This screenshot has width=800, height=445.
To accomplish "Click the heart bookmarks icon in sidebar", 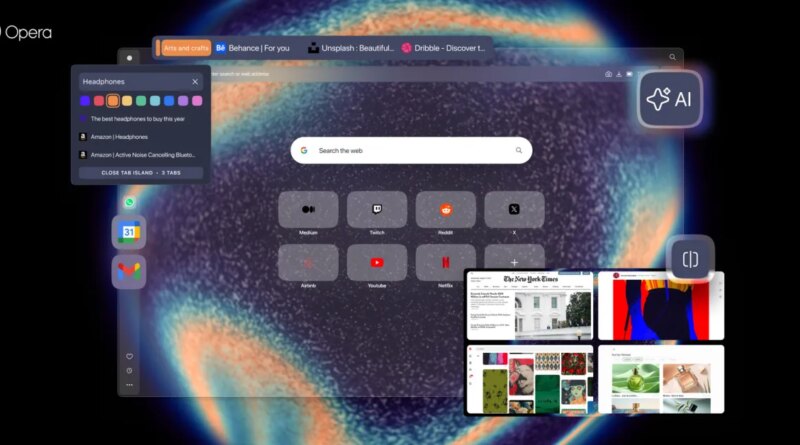I will coord(129,356).
